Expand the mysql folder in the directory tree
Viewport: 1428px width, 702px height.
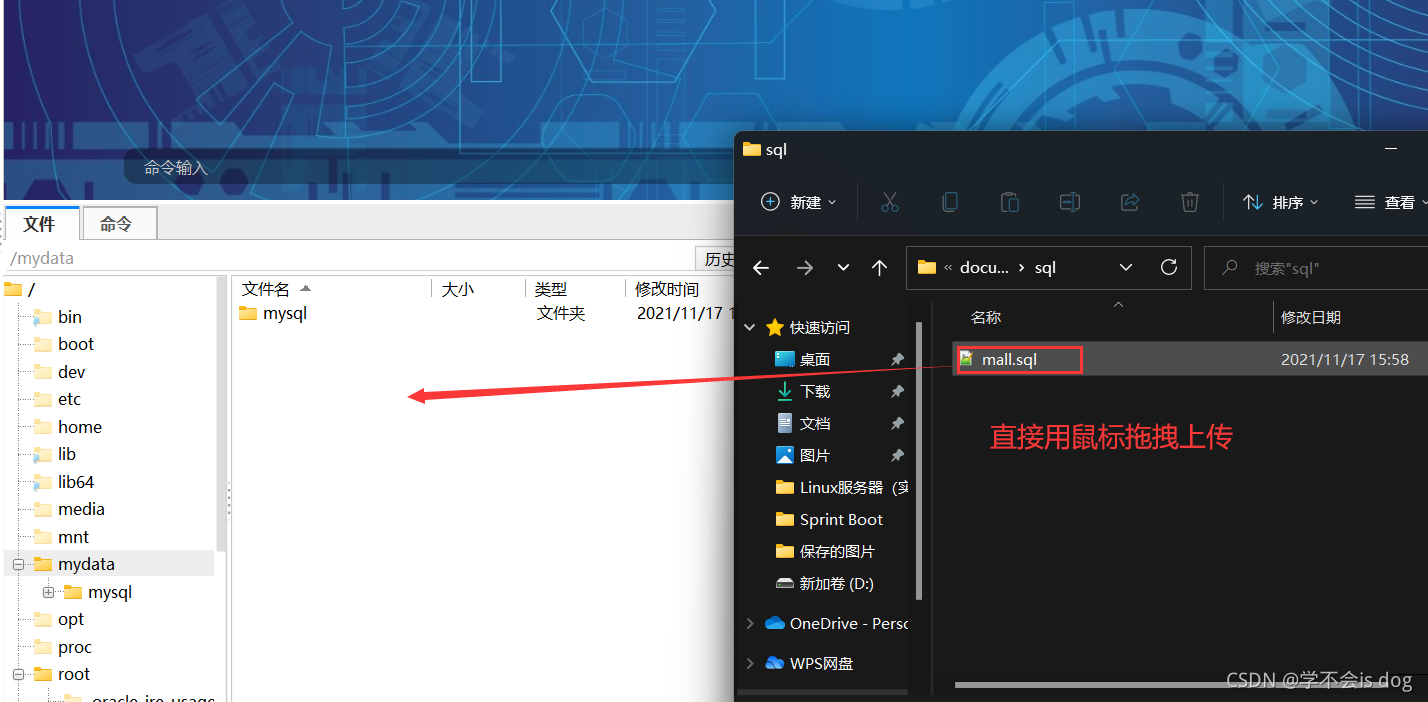tap(48, 592)
